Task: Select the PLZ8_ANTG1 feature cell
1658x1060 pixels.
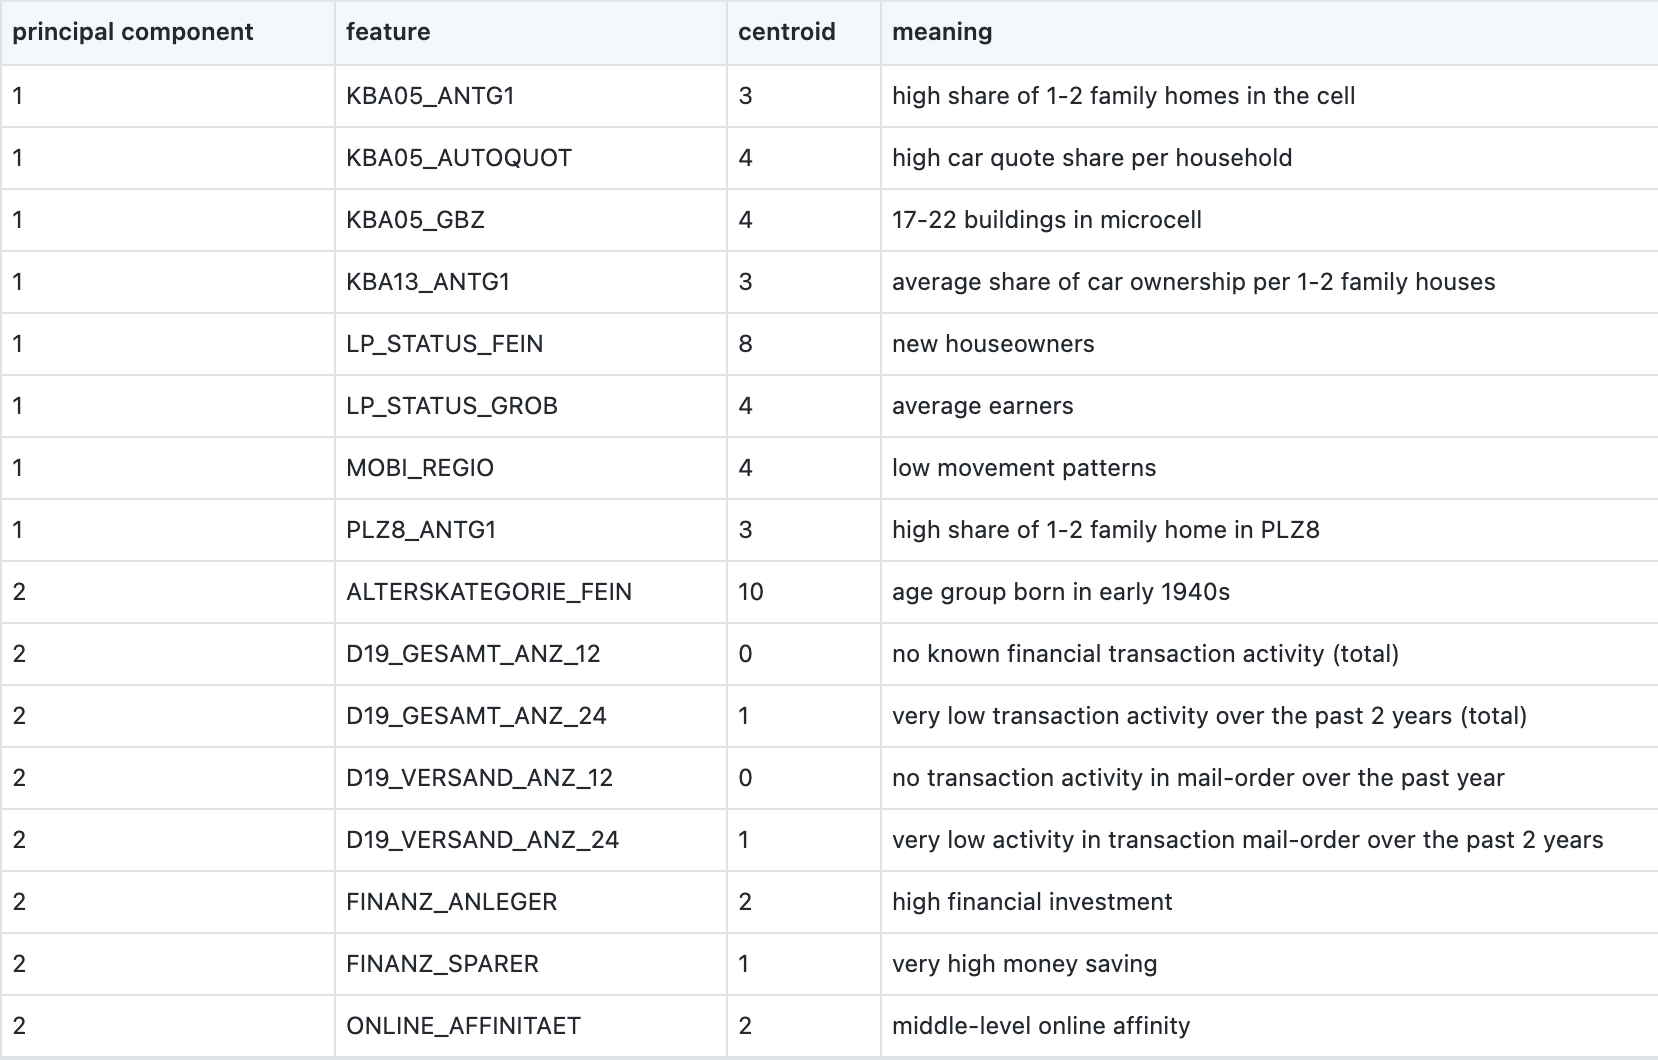Action: (421, 530)
